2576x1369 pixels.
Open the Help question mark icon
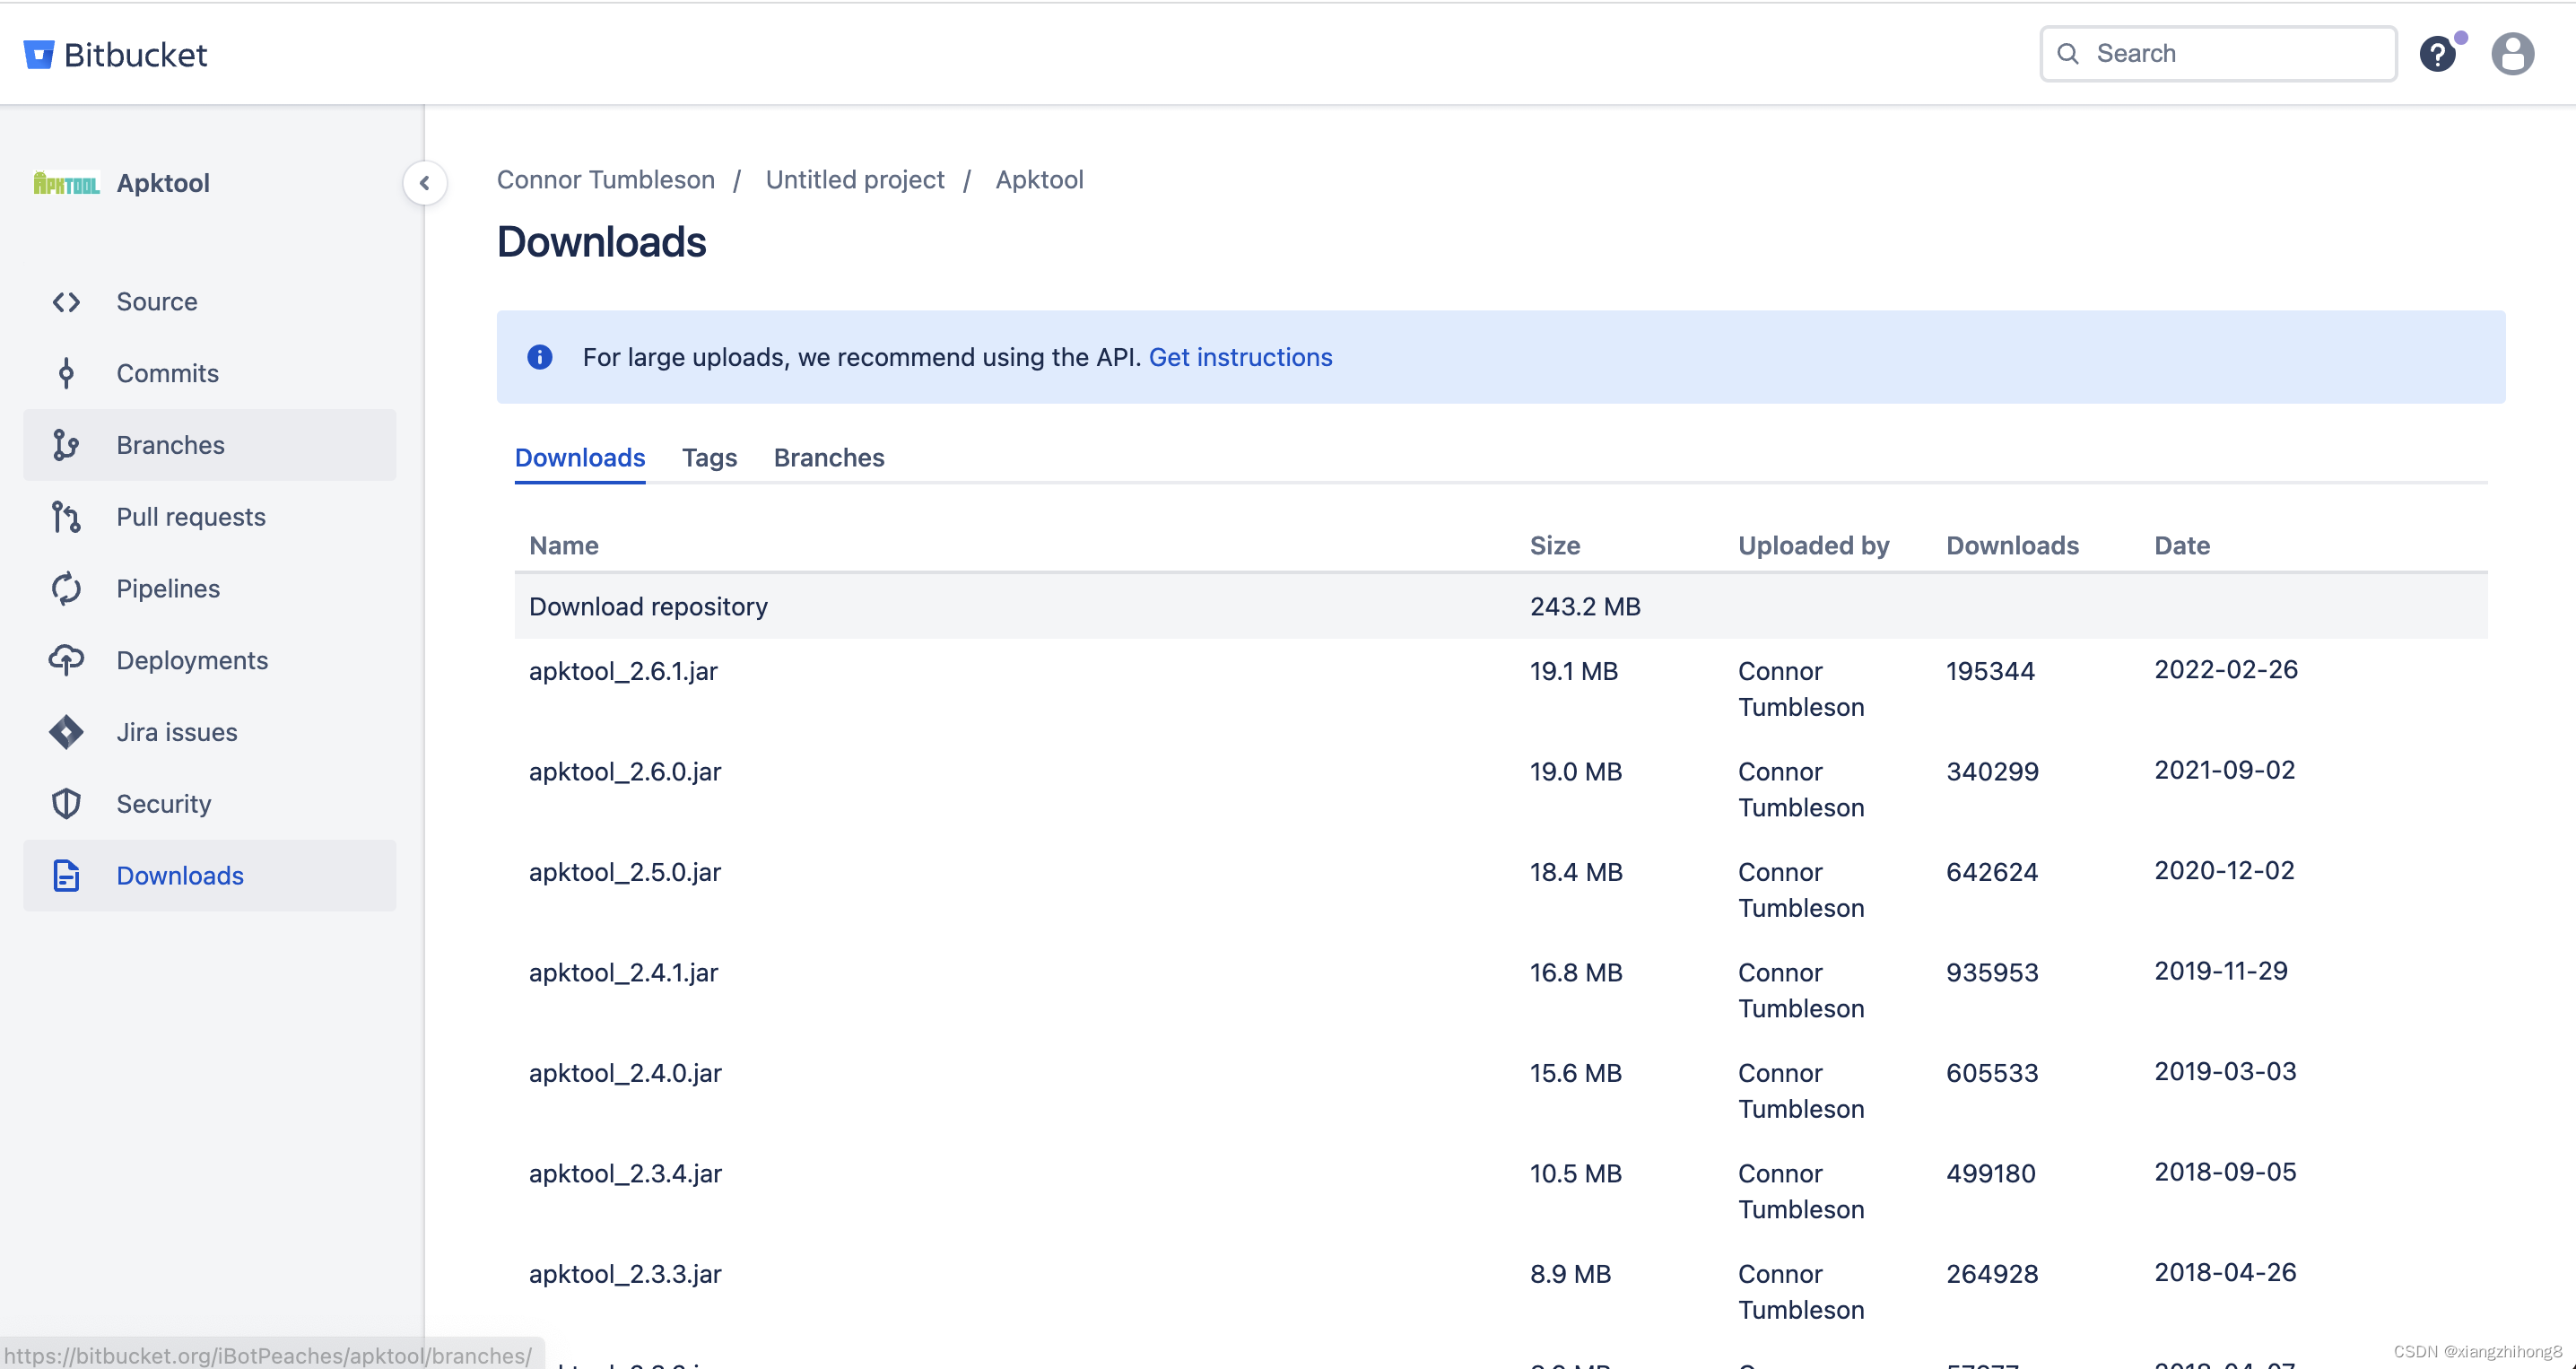pos(2437,54)
